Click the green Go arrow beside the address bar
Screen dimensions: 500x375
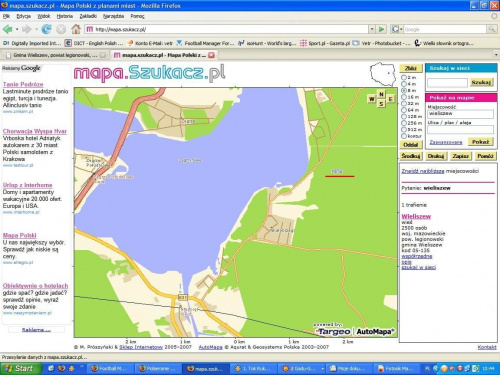382,29
